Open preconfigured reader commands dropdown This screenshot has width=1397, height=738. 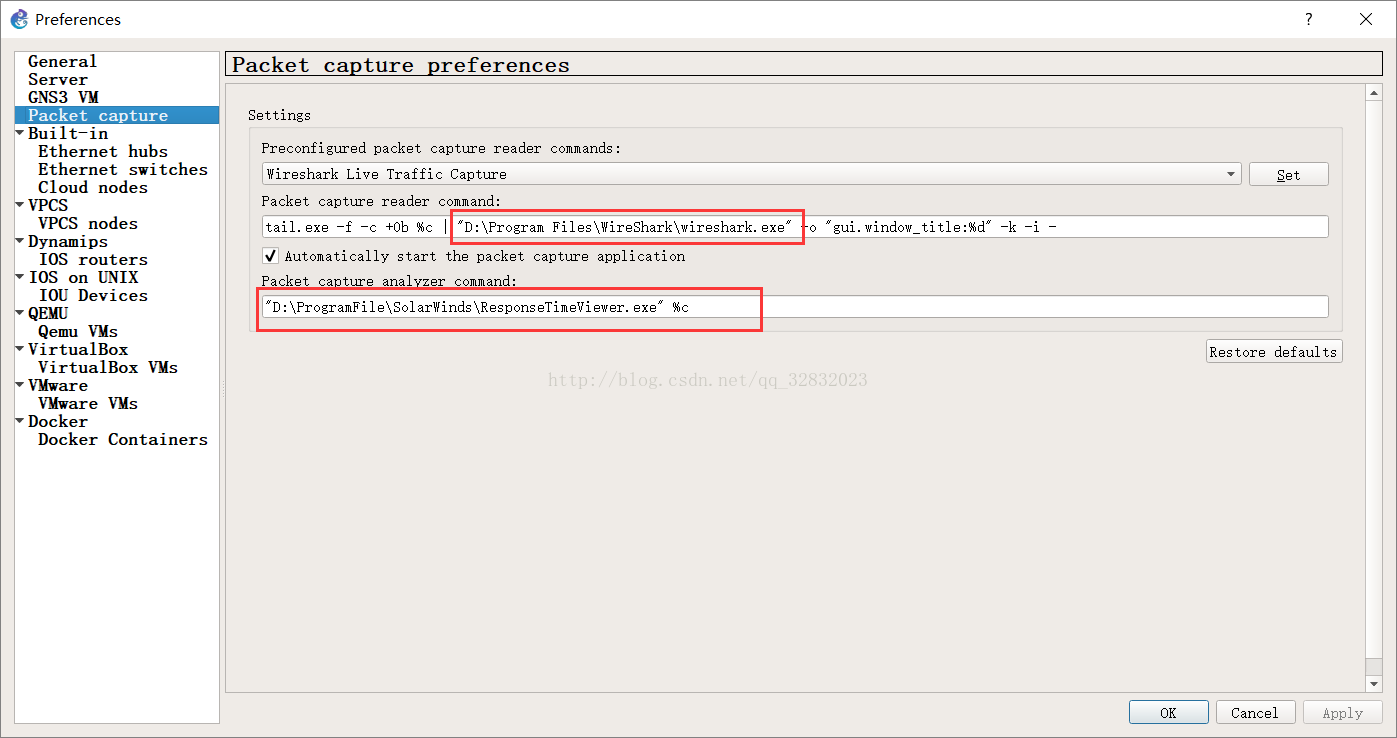(751, 174)
